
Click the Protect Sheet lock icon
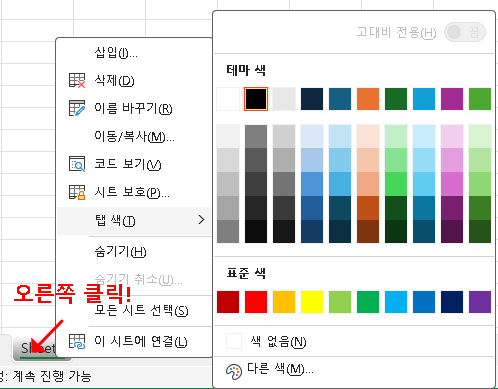[77, 192]
